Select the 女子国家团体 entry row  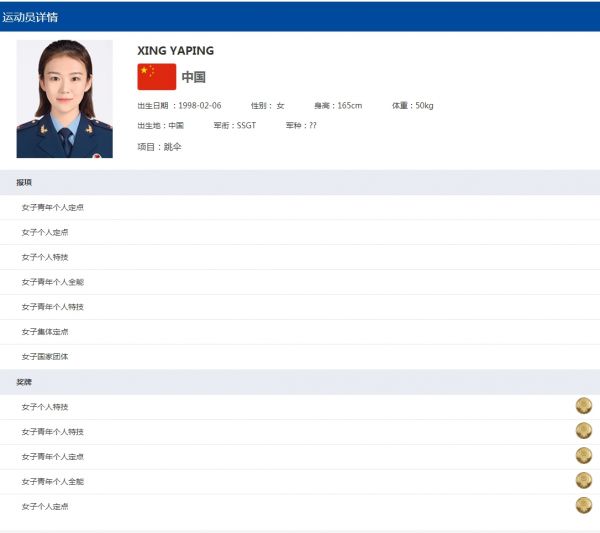tap(300, 357)
